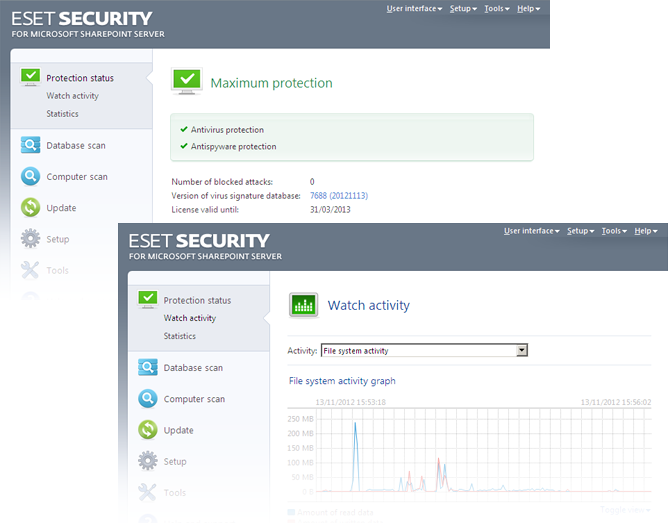
Task: Click Protection status icon in front window
Action: pos(147,299)
